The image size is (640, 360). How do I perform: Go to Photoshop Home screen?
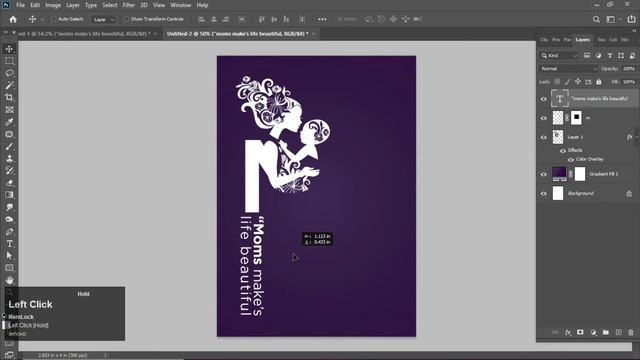pos(13,19)
